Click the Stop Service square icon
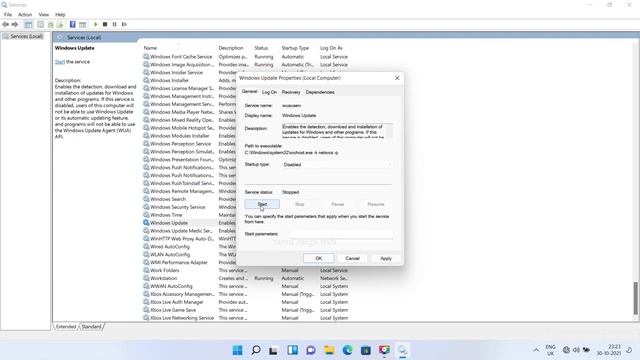This screenshot has height=360, width=640. click(105, 24)
